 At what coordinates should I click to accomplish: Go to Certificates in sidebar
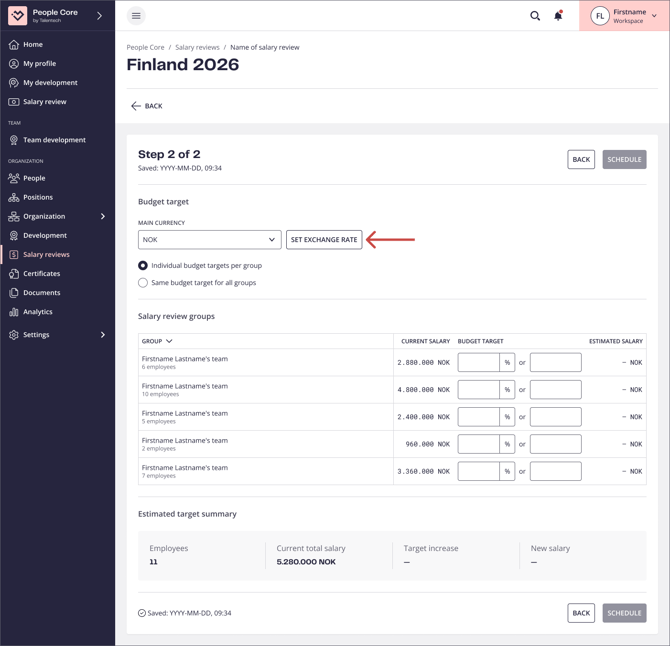pos(42,274)
